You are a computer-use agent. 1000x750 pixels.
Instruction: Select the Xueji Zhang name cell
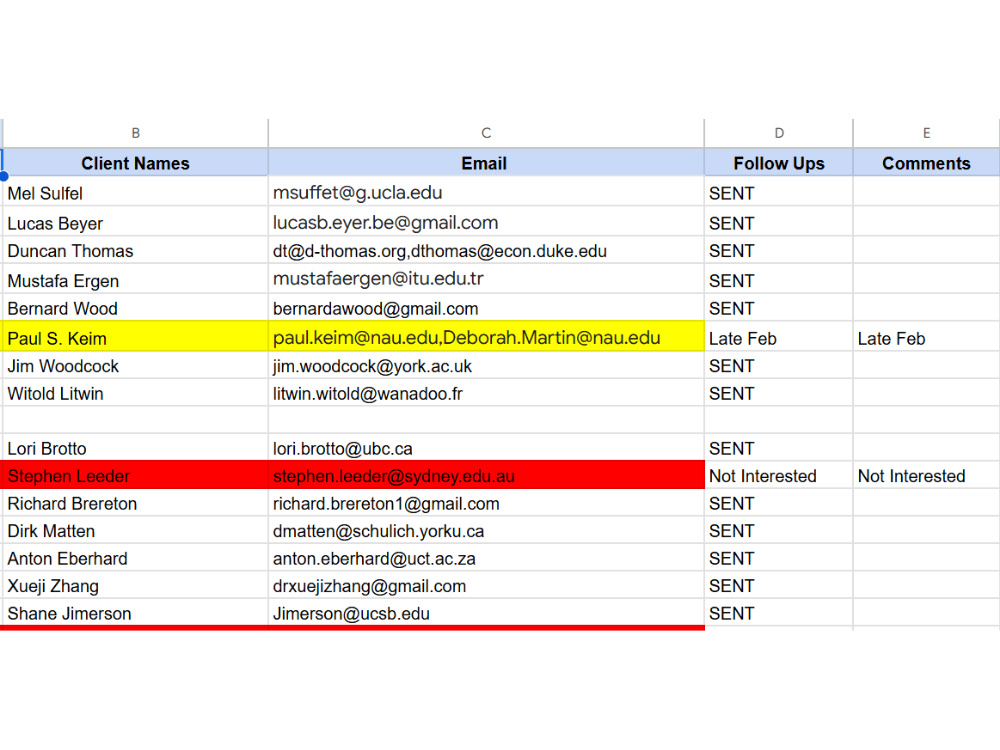tap(135, 585)
